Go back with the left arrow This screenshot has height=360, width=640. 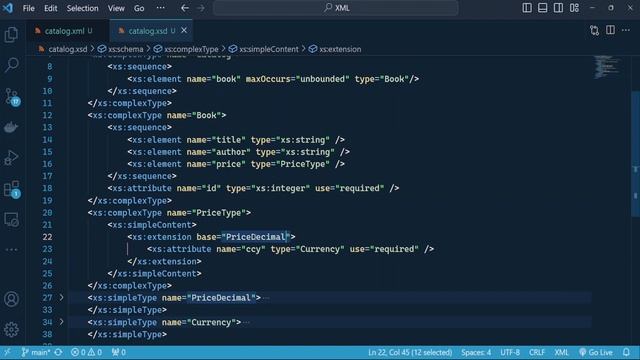[185, 8]
